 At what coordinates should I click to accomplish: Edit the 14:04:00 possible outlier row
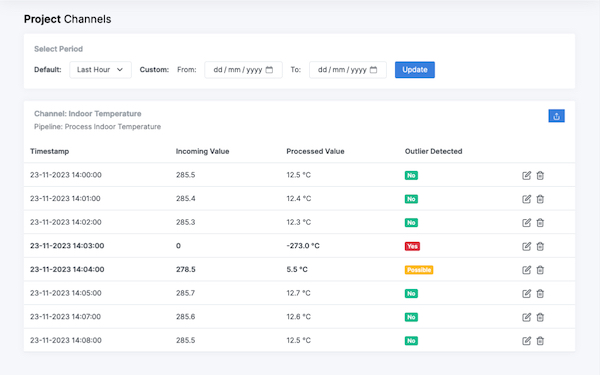(527, 270)
